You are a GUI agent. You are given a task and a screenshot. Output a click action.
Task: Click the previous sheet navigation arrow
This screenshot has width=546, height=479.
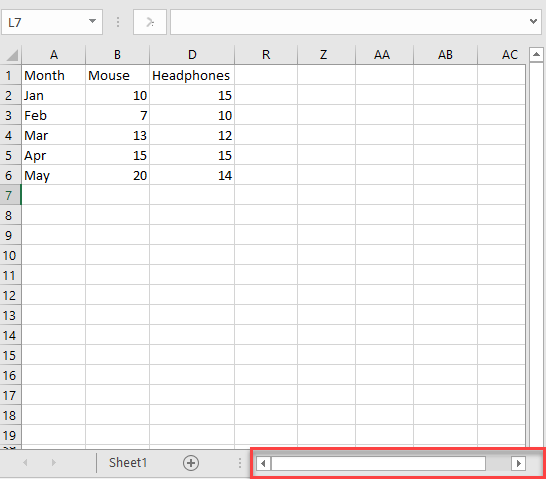tap(25, 463)
